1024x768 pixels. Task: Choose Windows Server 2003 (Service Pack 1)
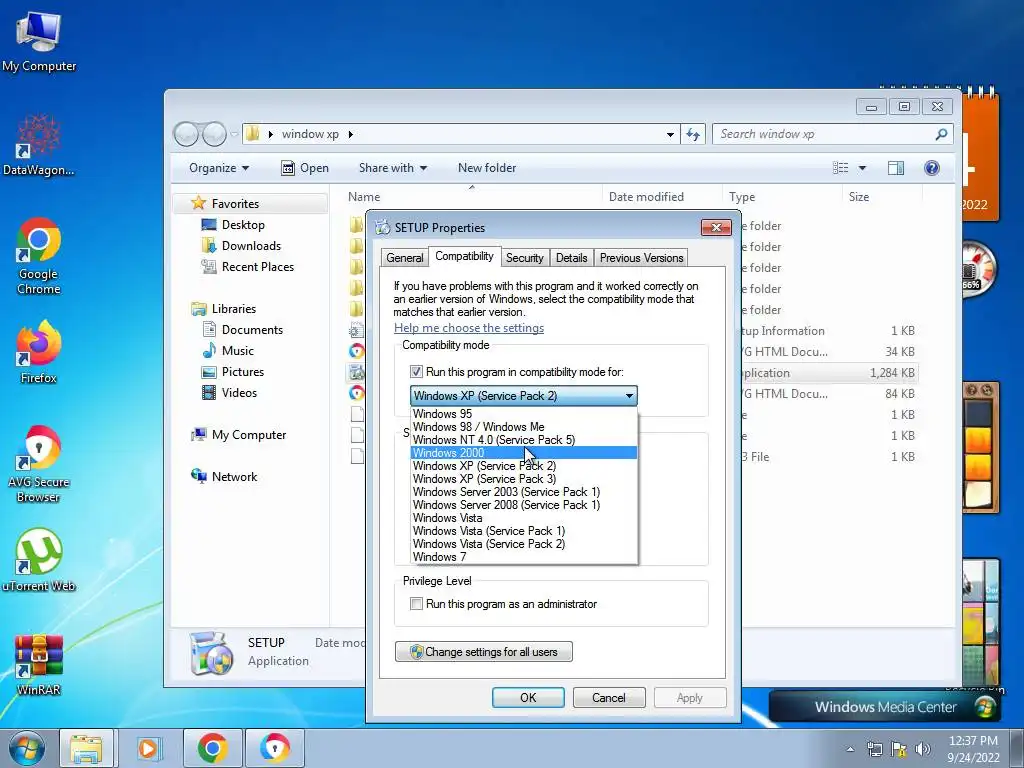pos(524,492)
